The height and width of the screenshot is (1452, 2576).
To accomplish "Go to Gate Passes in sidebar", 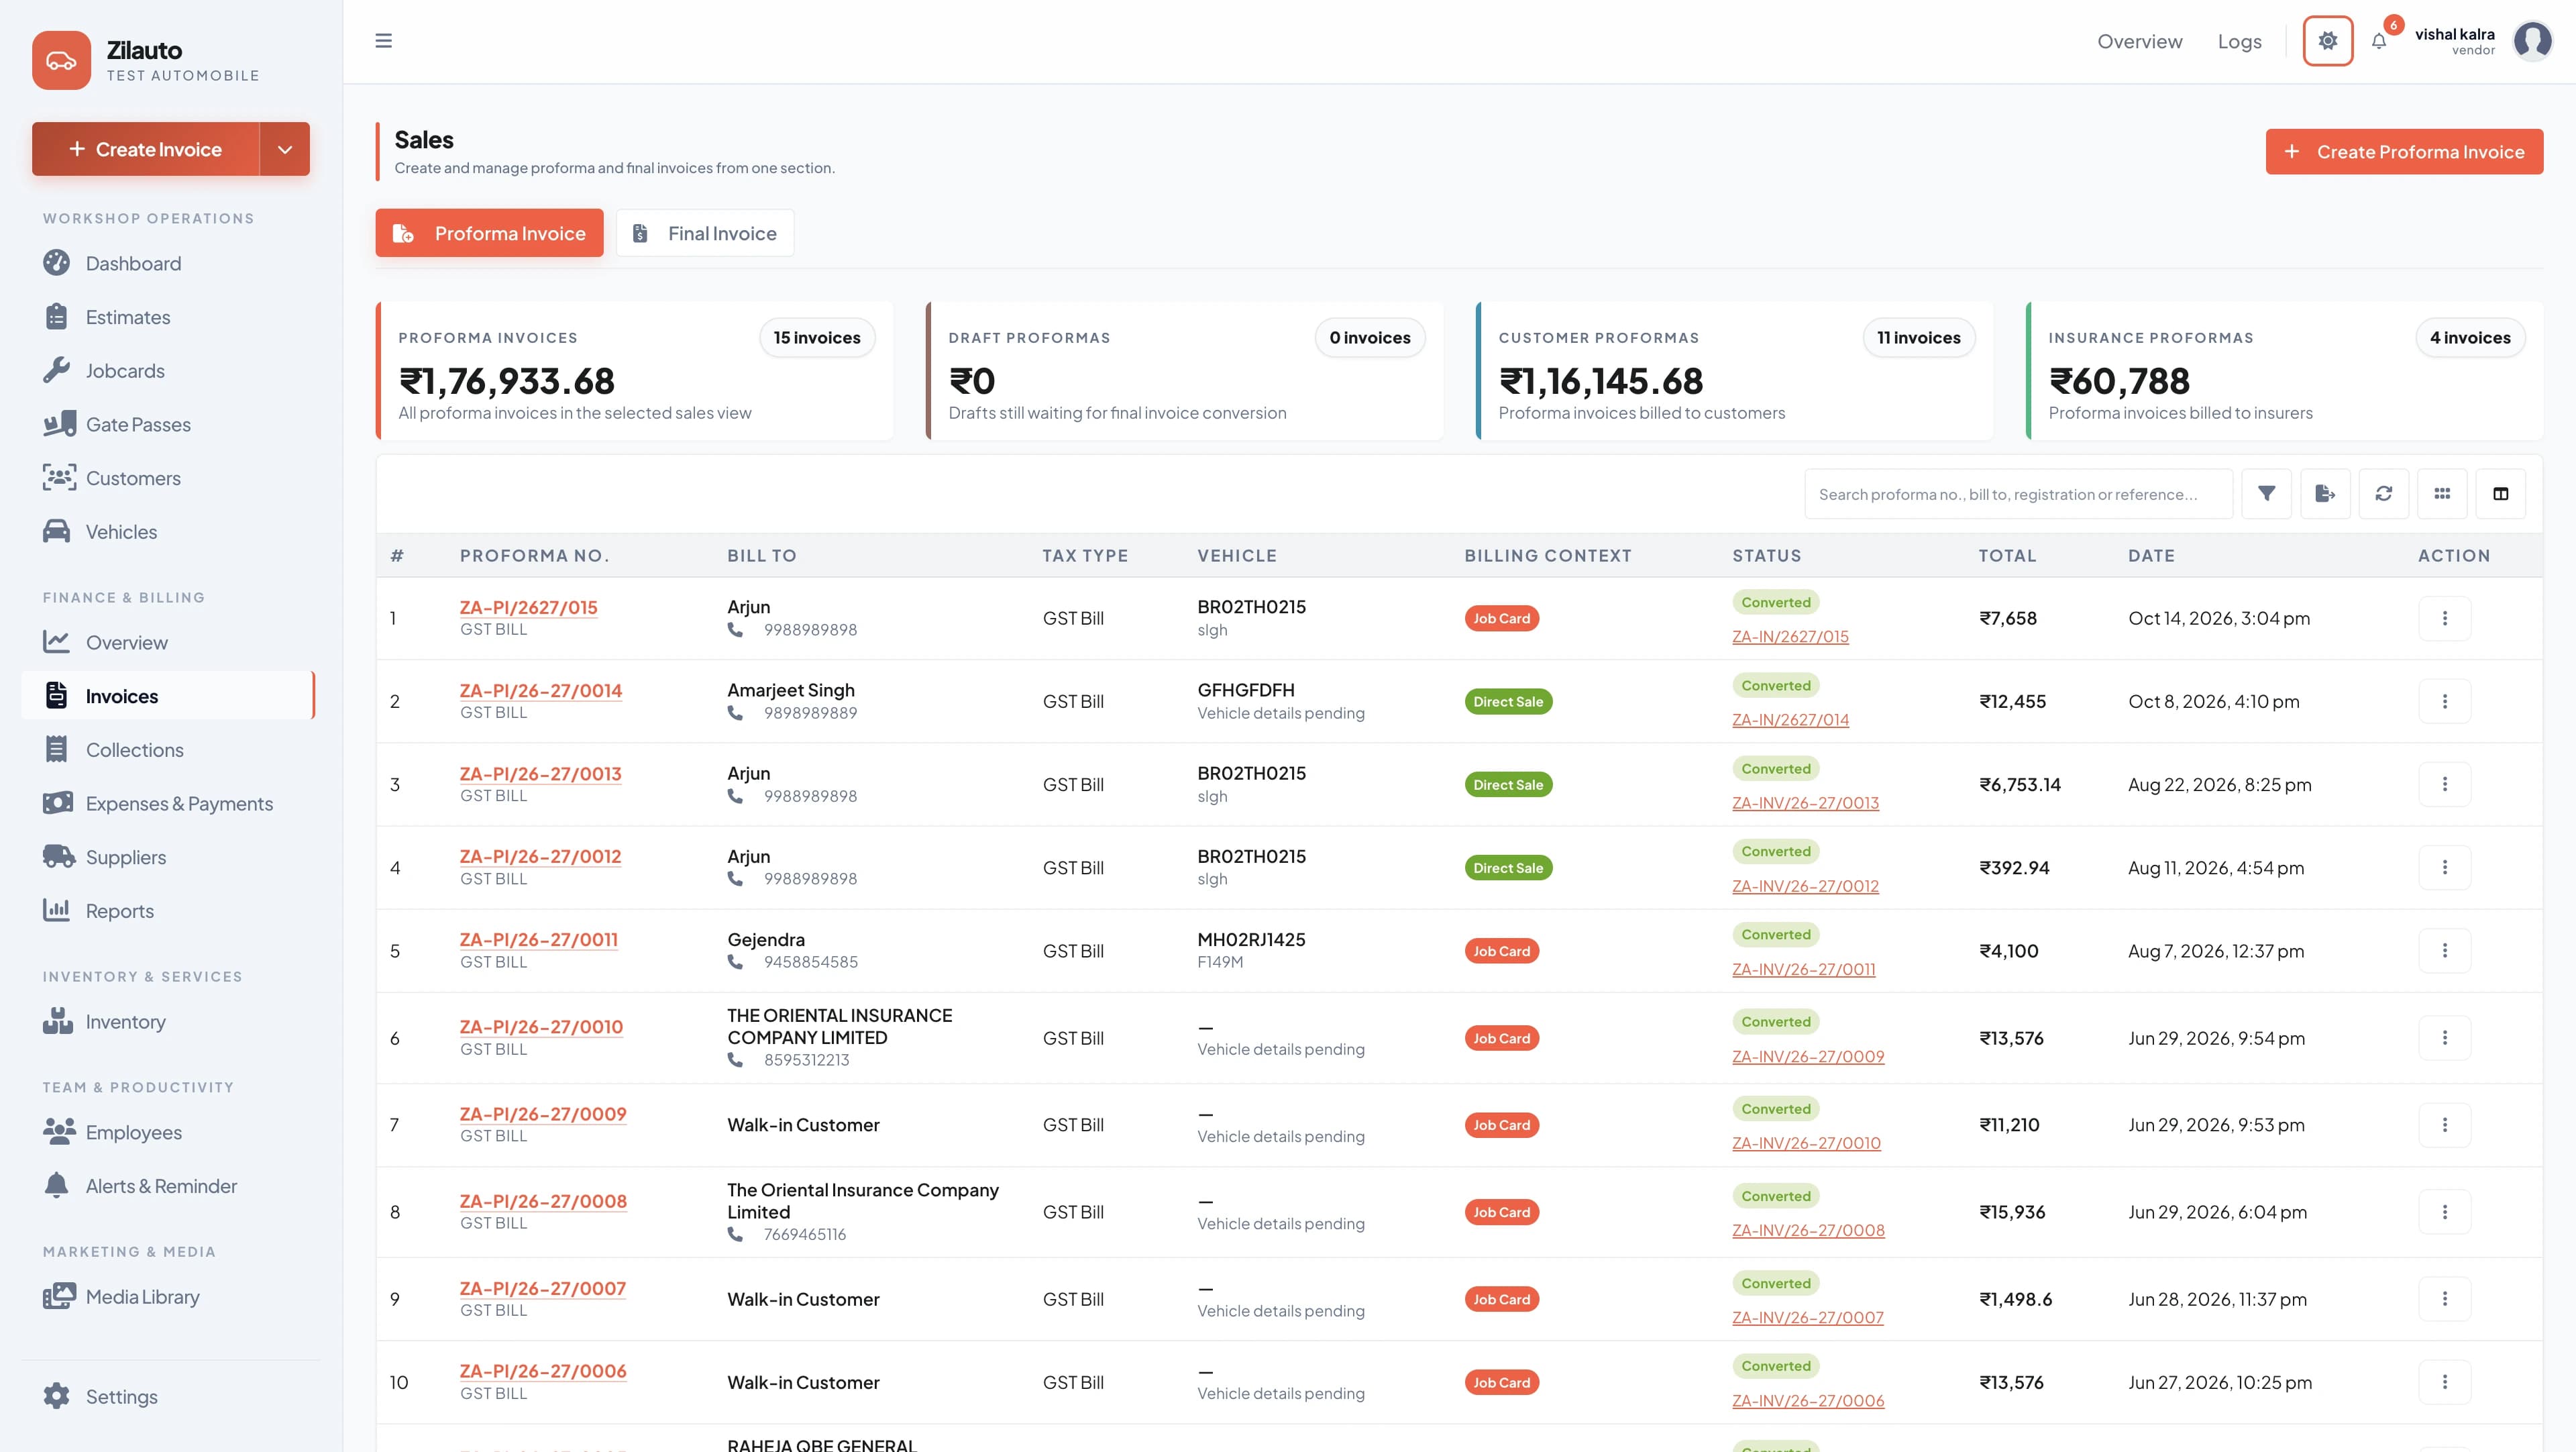I will pyautogui.click(x=138, y=425).
